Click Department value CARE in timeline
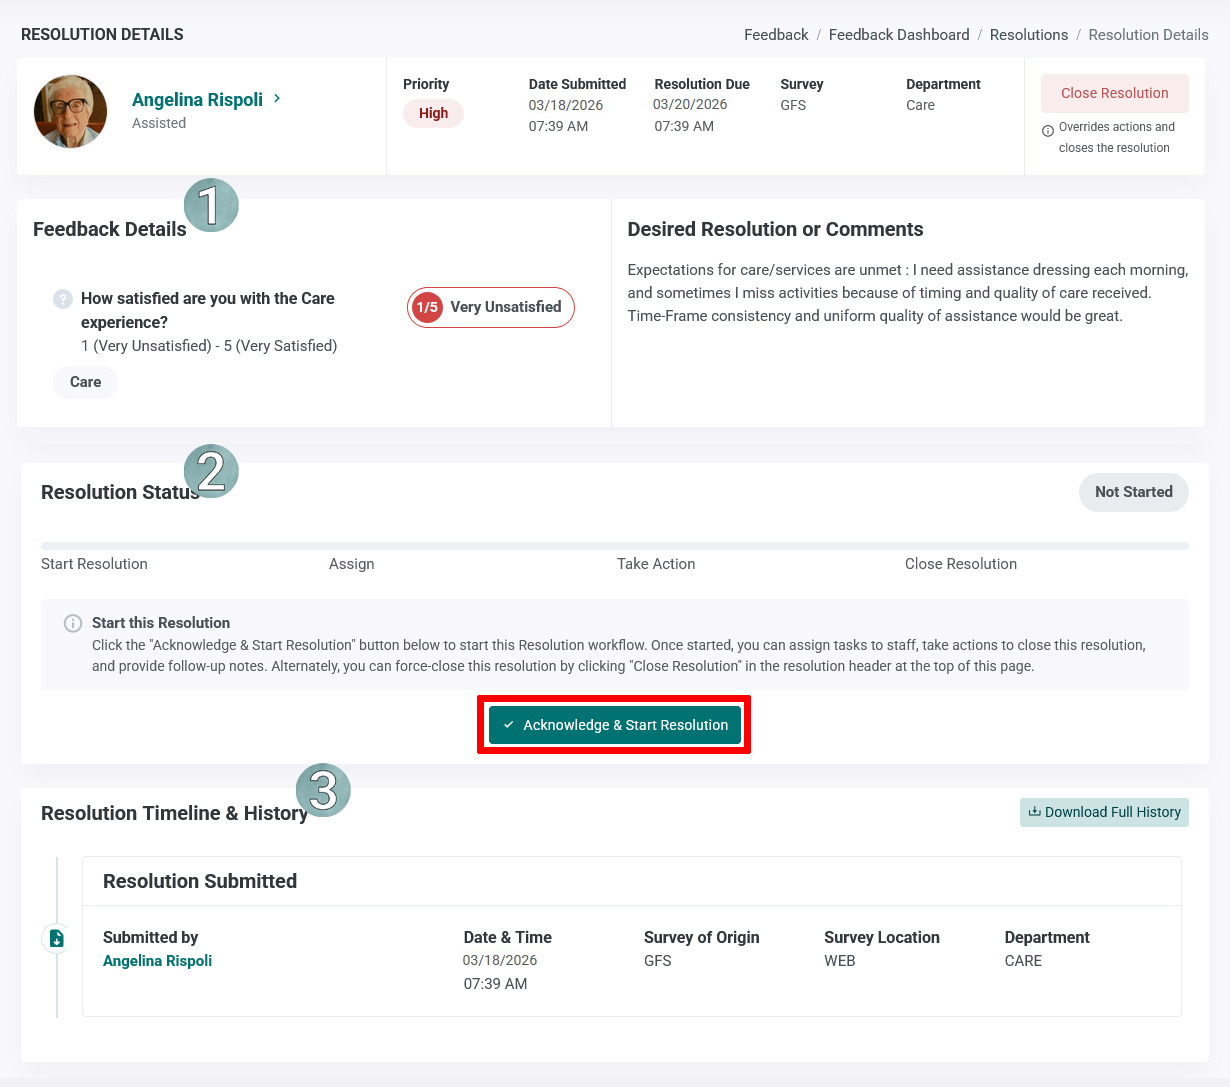1230x1087 pixels. click(1023, 961)
